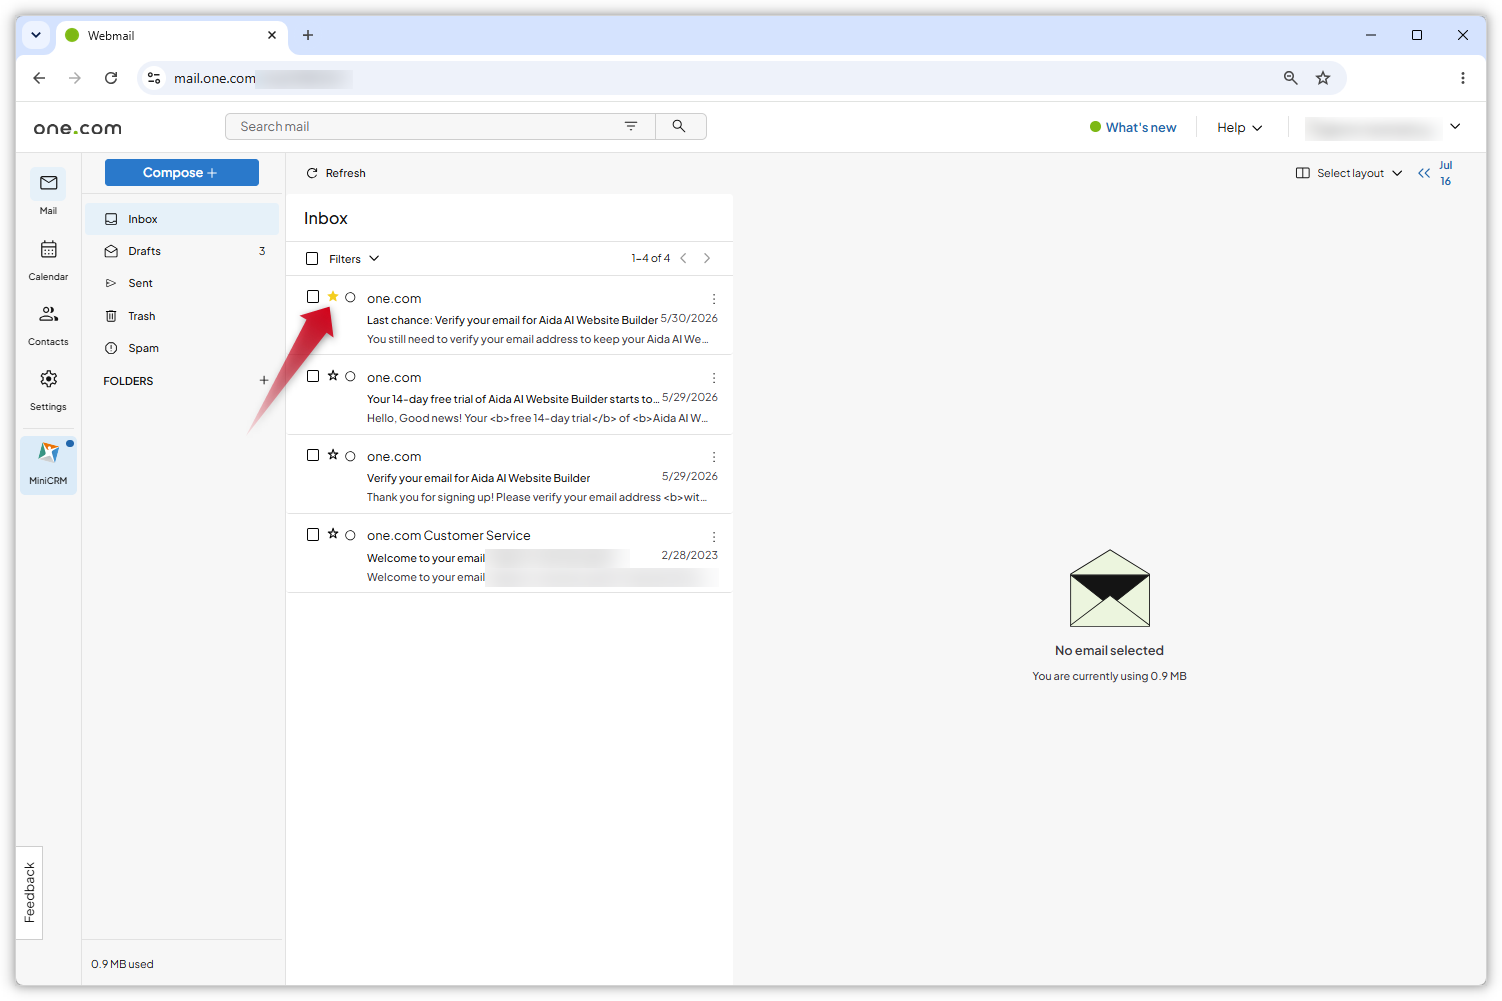Click the search magnifier button in mail search
1502x1001 pixels.
click(679, 126)
